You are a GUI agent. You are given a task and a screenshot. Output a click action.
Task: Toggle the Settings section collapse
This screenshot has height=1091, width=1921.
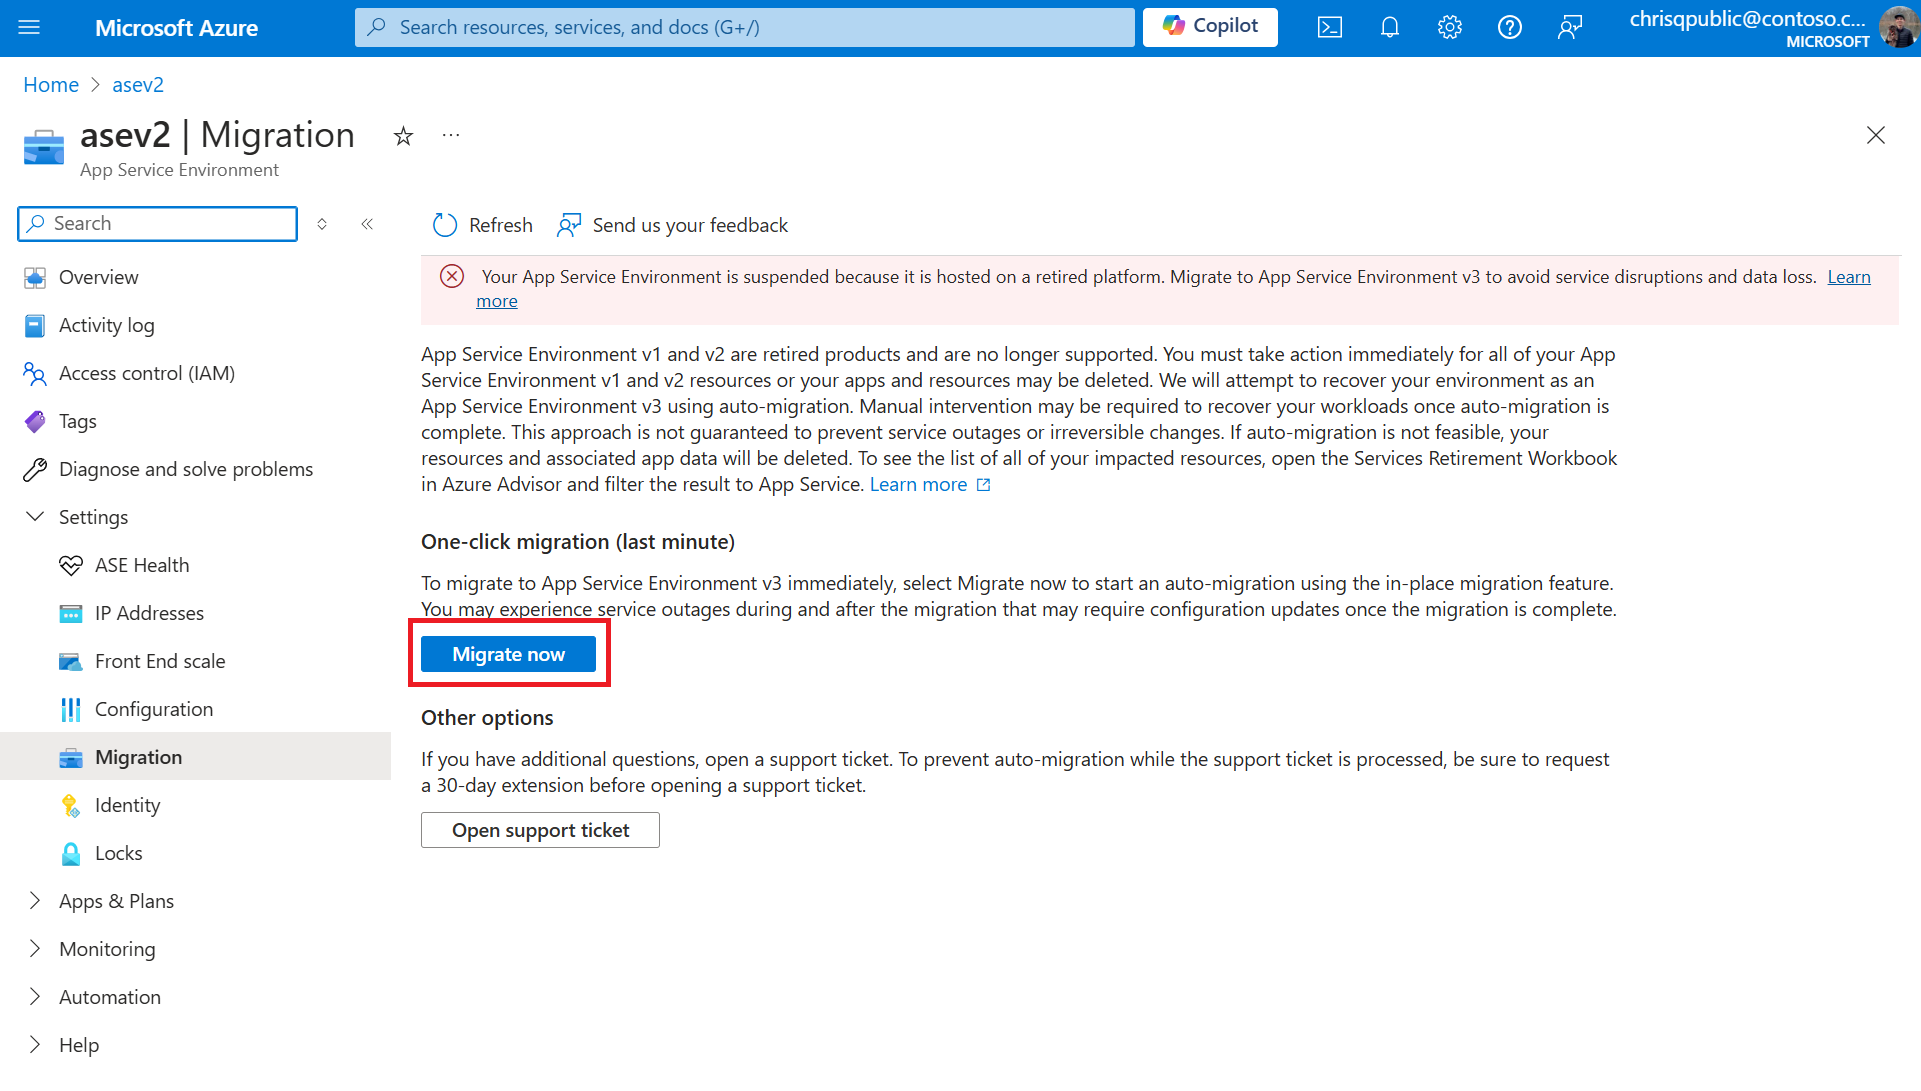pyautogui.click(x=34, y=516)
